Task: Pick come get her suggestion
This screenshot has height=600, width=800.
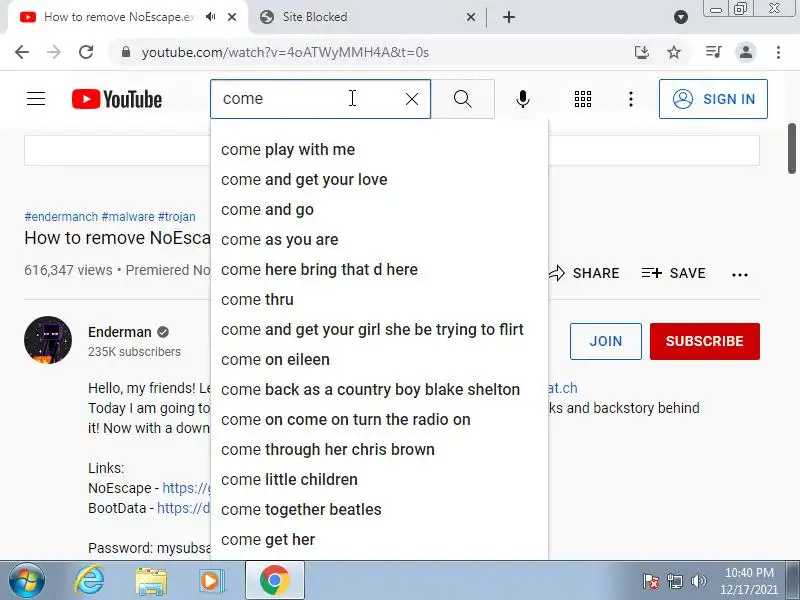Action: pos(379,540)
